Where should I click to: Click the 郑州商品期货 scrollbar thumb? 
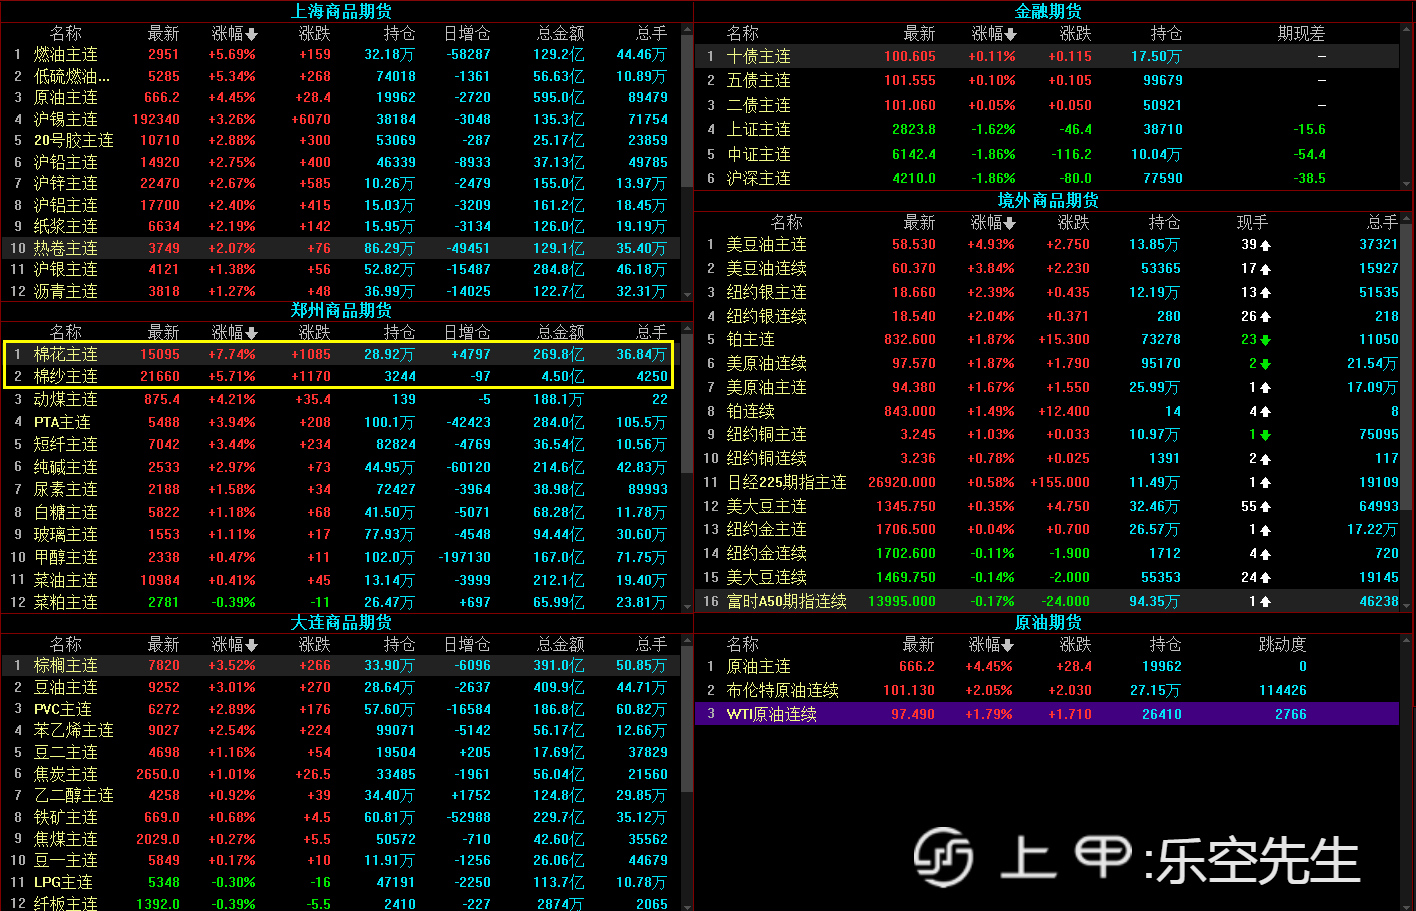tap(687, 406)
